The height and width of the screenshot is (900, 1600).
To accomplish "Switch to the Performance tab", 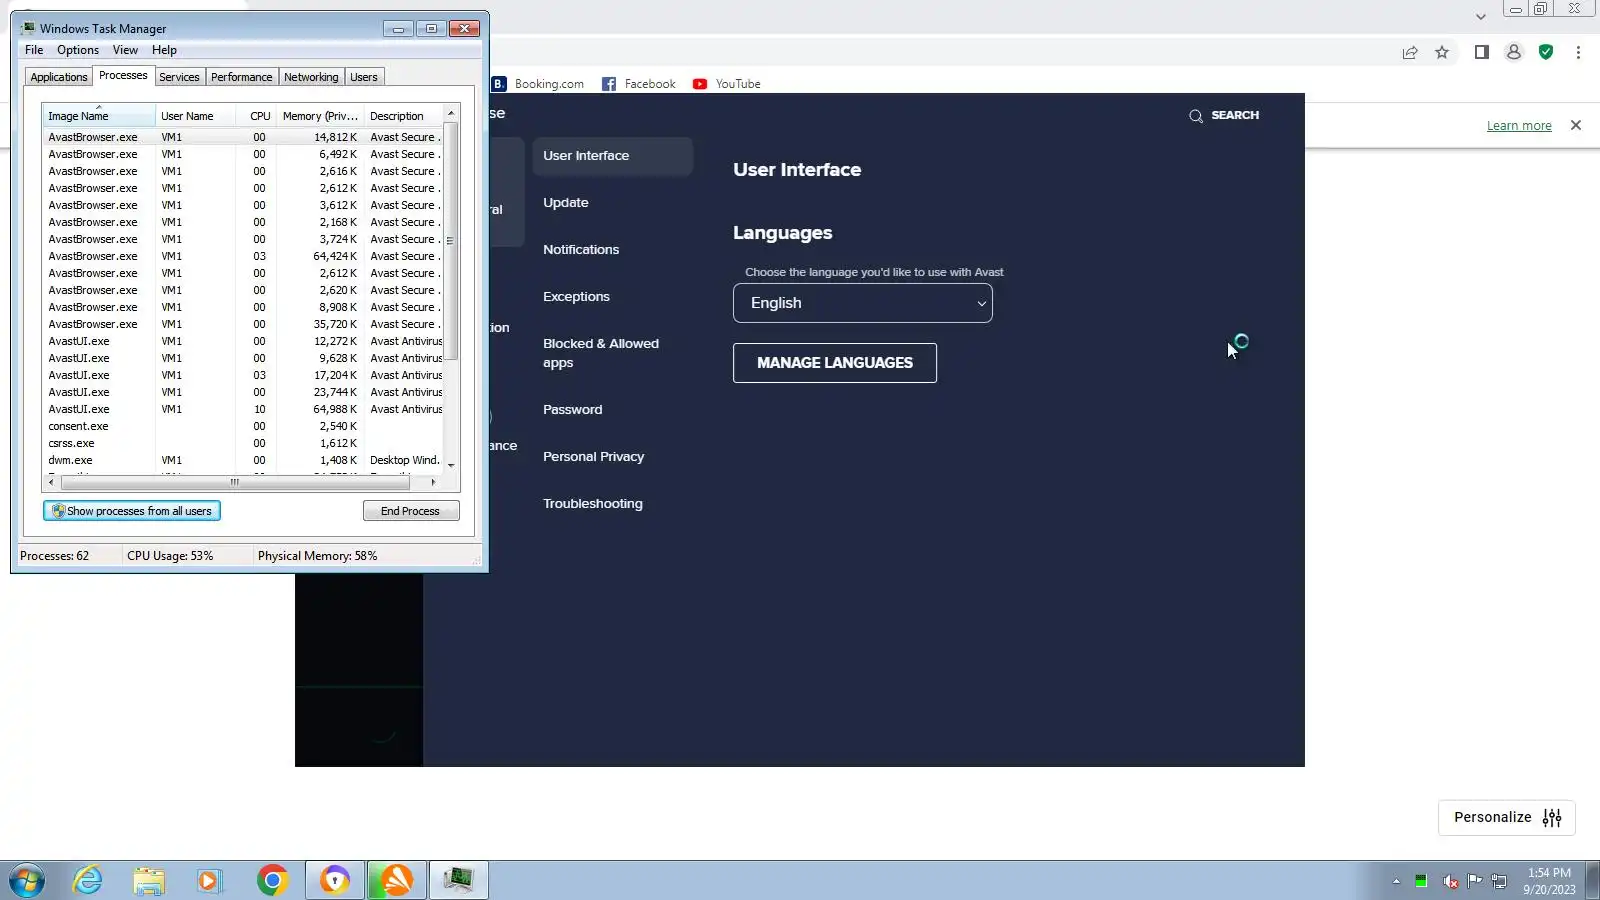I will click(241, 77).
